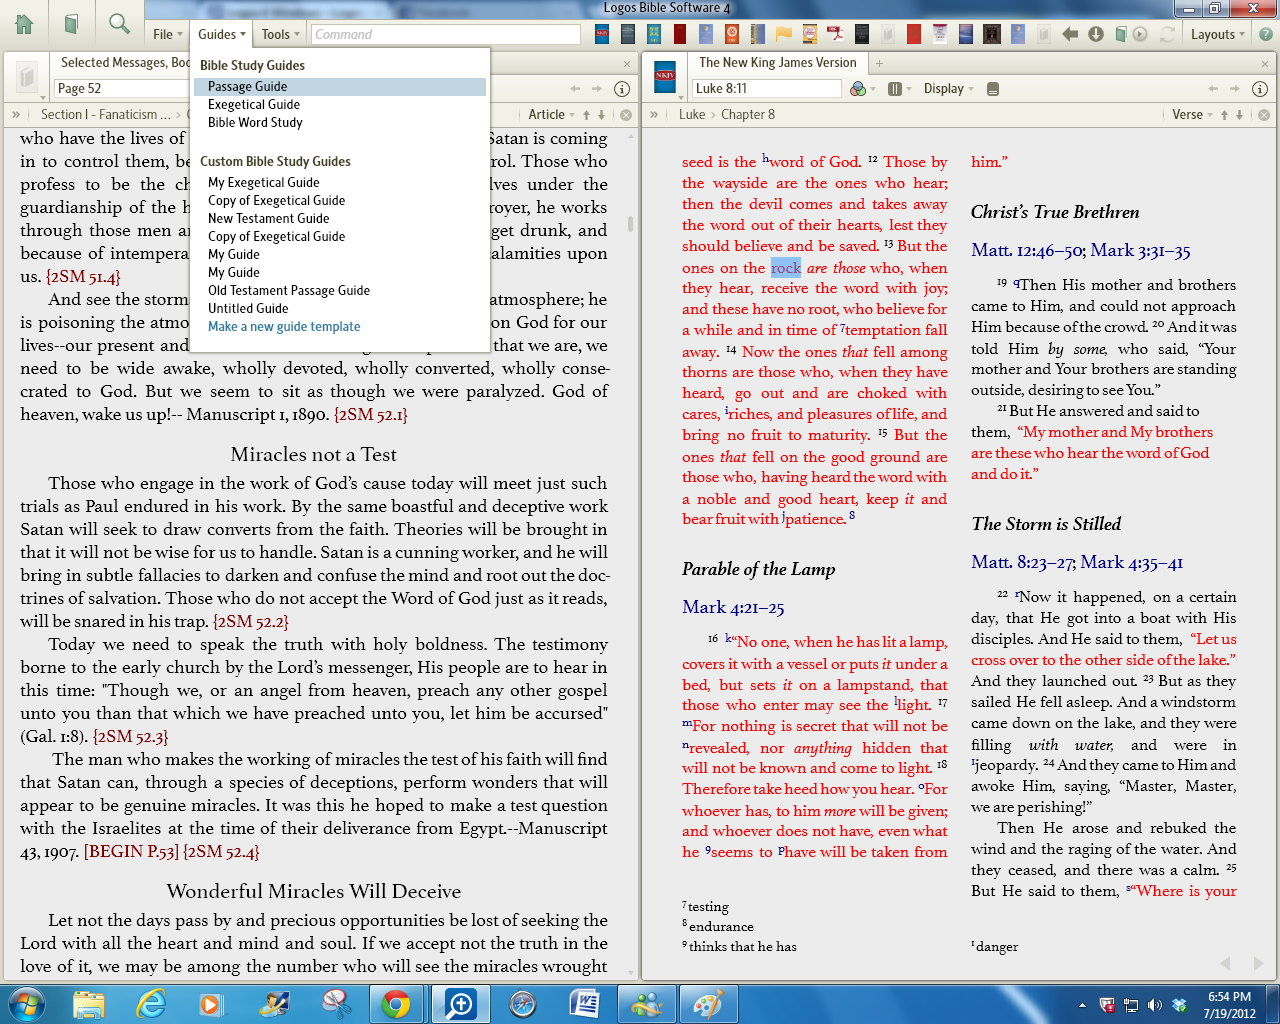Show NKJV resource information (i) icon
Viewport: 1280px width, 1024px height.
coord(1260,88)
